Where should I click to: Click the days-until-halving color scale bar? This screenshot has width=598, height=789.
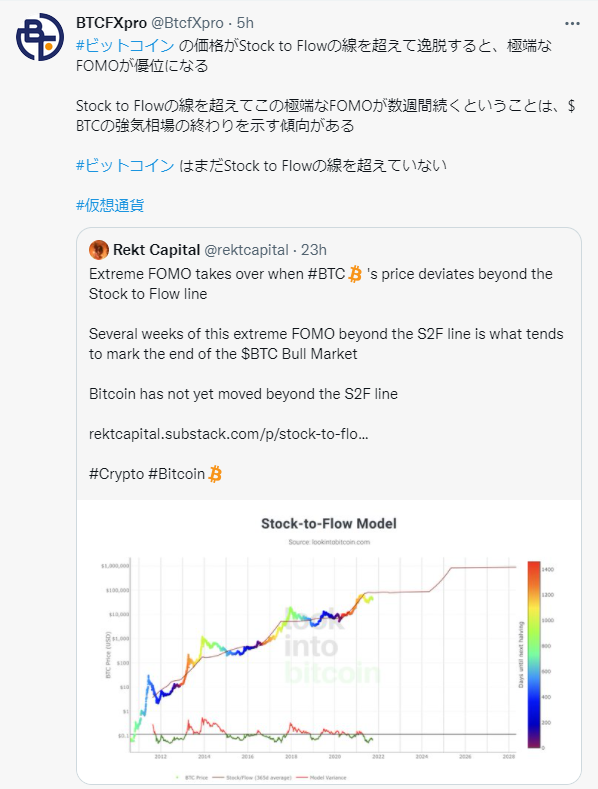pos(534,655)
